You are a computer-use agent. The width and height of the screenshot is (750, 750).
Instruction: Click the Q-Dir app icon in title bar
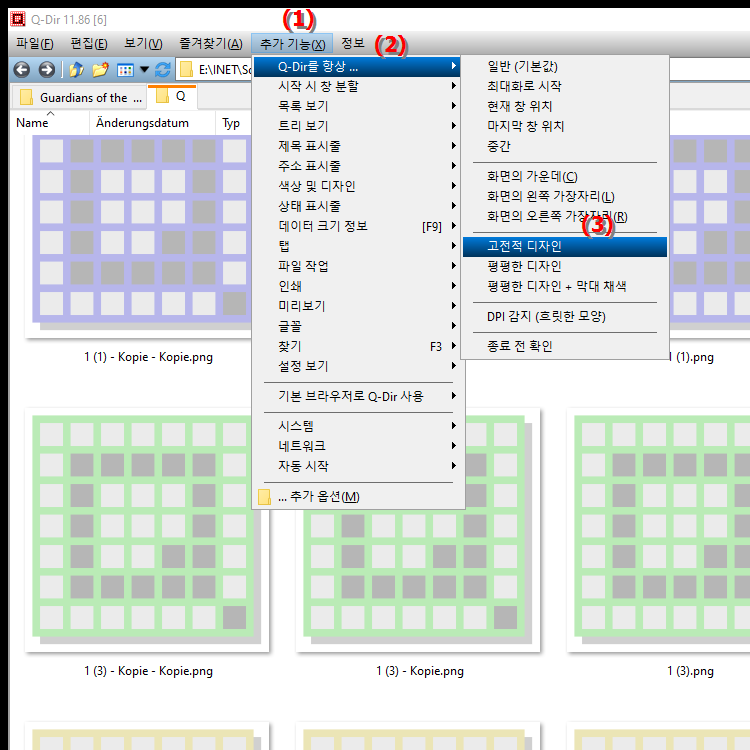[x=18, y=19]
